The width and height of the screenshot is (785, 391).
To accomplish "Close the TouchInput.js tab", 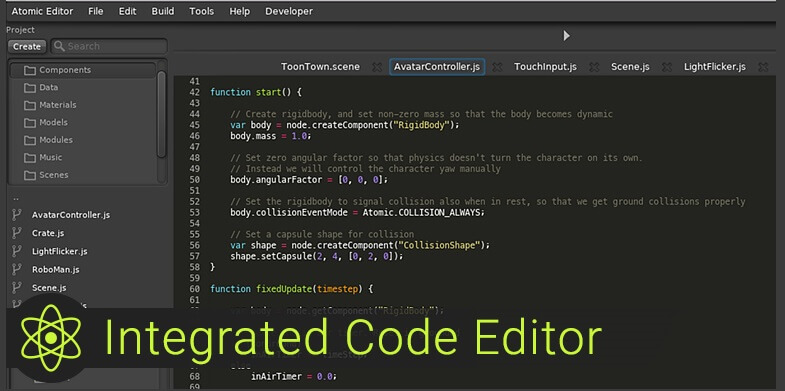I will pos(594,67).
